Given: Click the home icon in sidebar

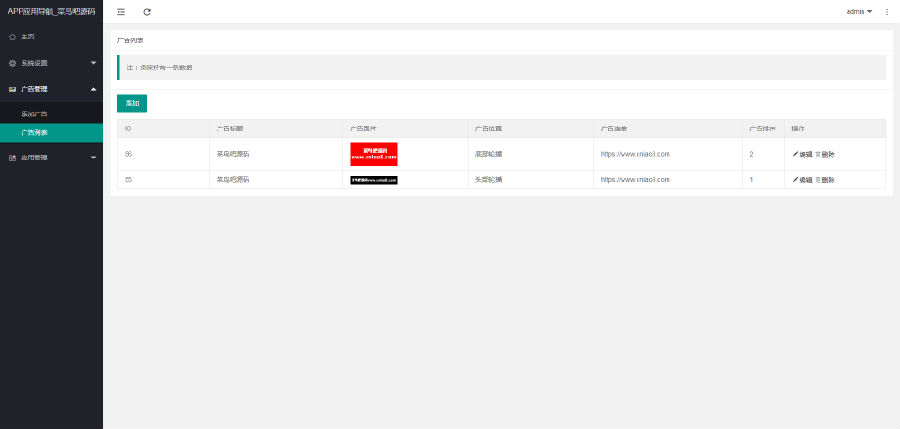Looking at the screenshot, I should 12,36.
